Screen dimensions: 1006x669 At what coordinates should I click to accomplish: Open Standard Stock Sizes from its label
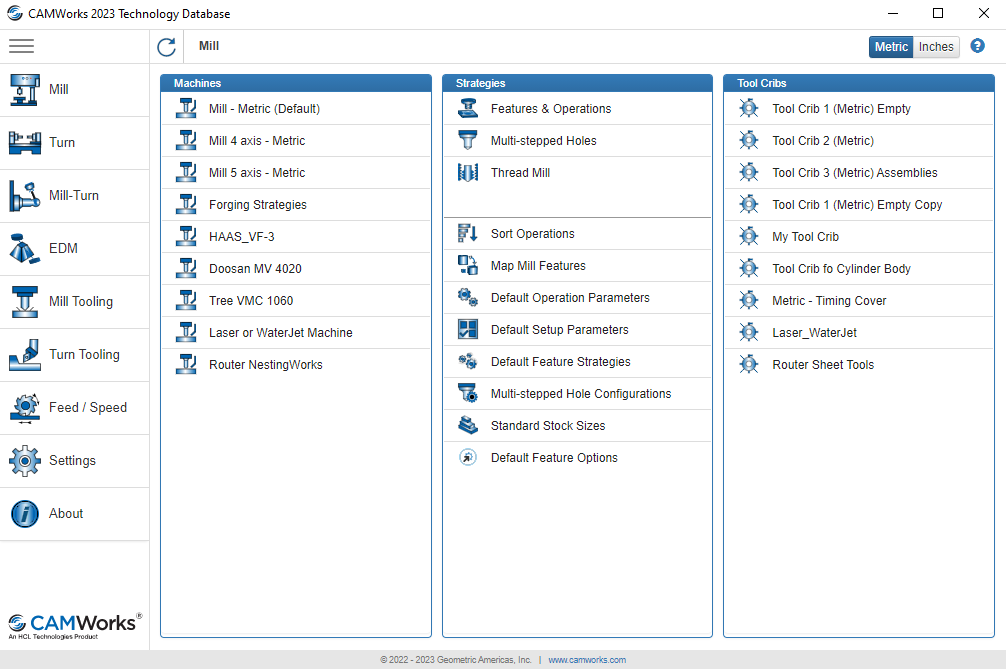coord(548,425)
